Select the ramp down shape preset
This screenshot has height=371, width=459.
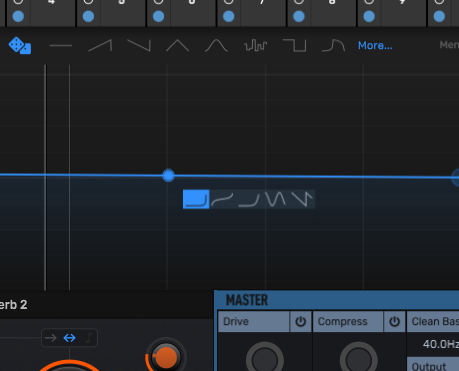coord(139,45)
